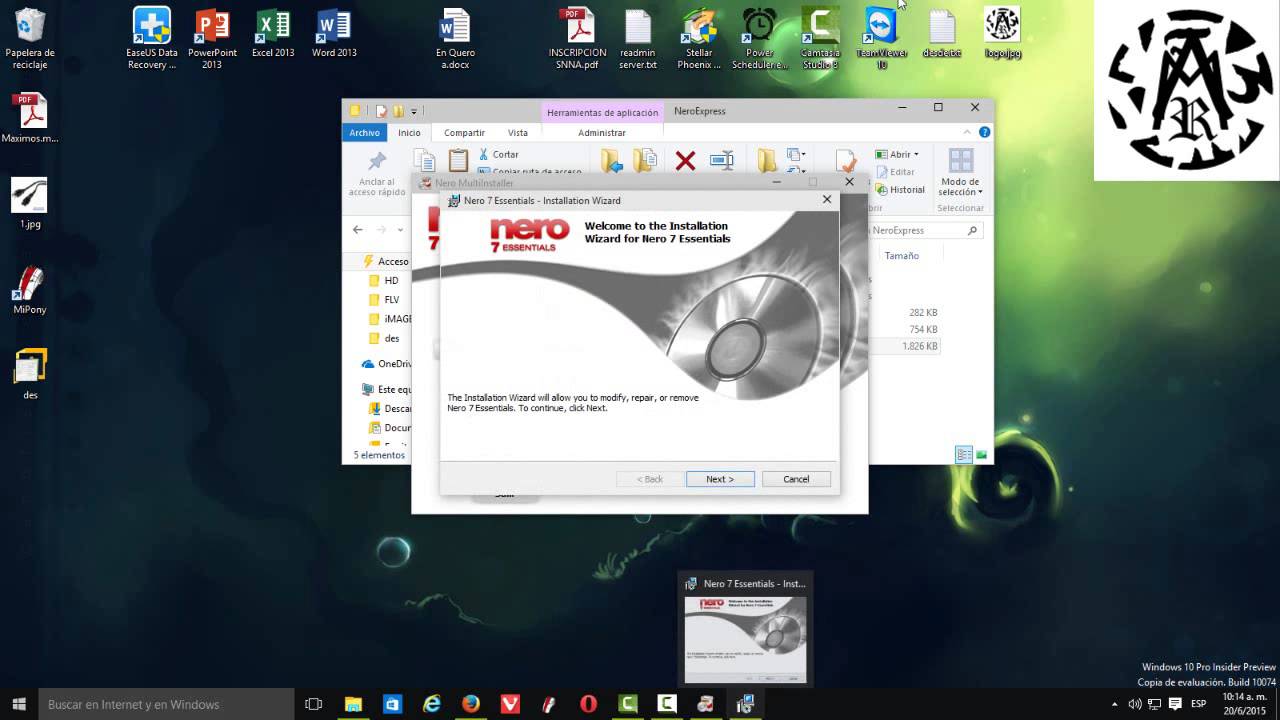The image size is (1280, 720).
Task: Click taskbar clock and date
Action: (x=1244, y=704)
